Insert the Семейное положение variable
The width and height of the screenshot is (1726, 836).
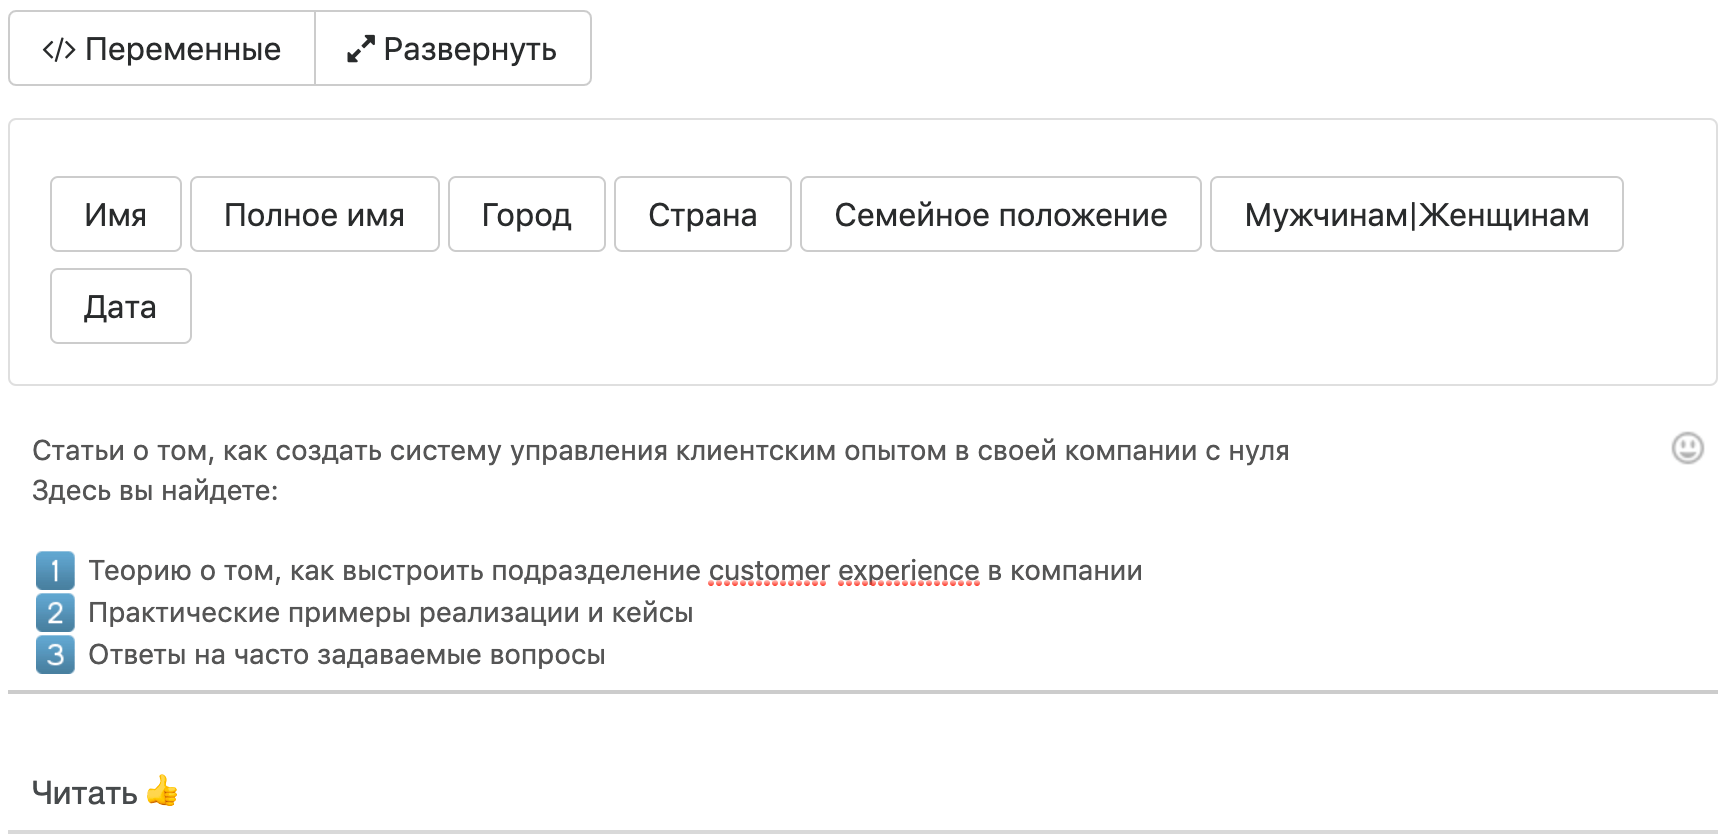[1000, 215]
